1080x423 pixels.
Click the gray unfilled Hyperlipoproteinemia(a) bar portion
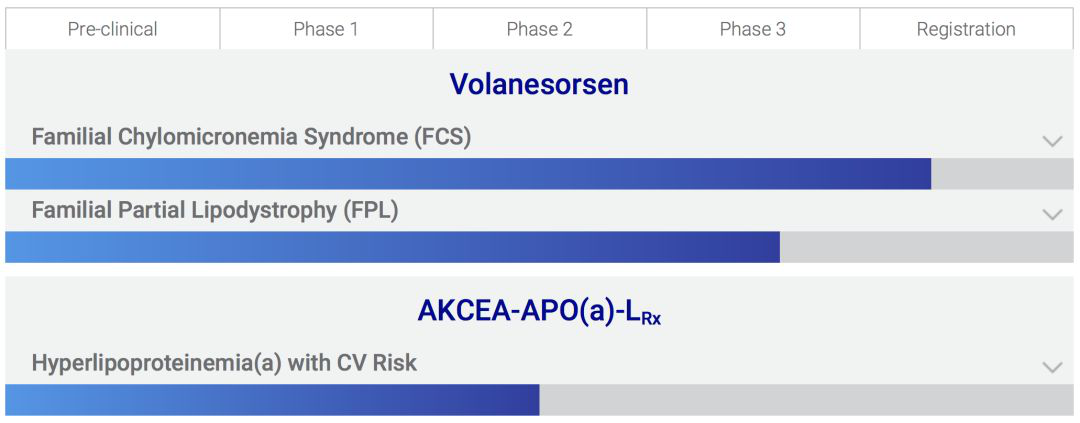click(807, 400)
